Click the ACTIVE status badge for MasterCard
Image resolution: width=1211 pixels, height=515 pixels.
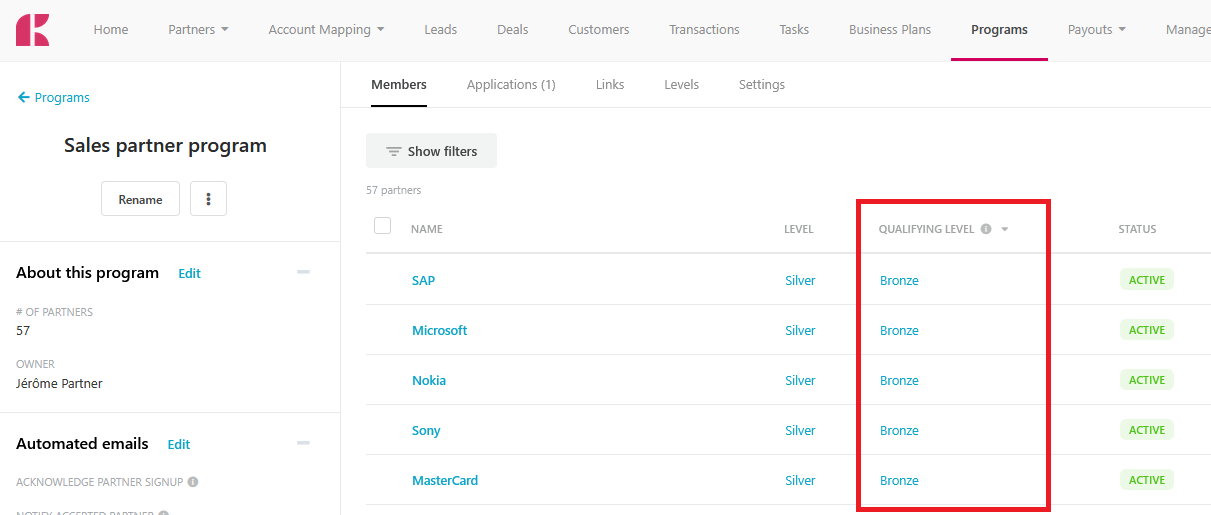click(1147, 480)
